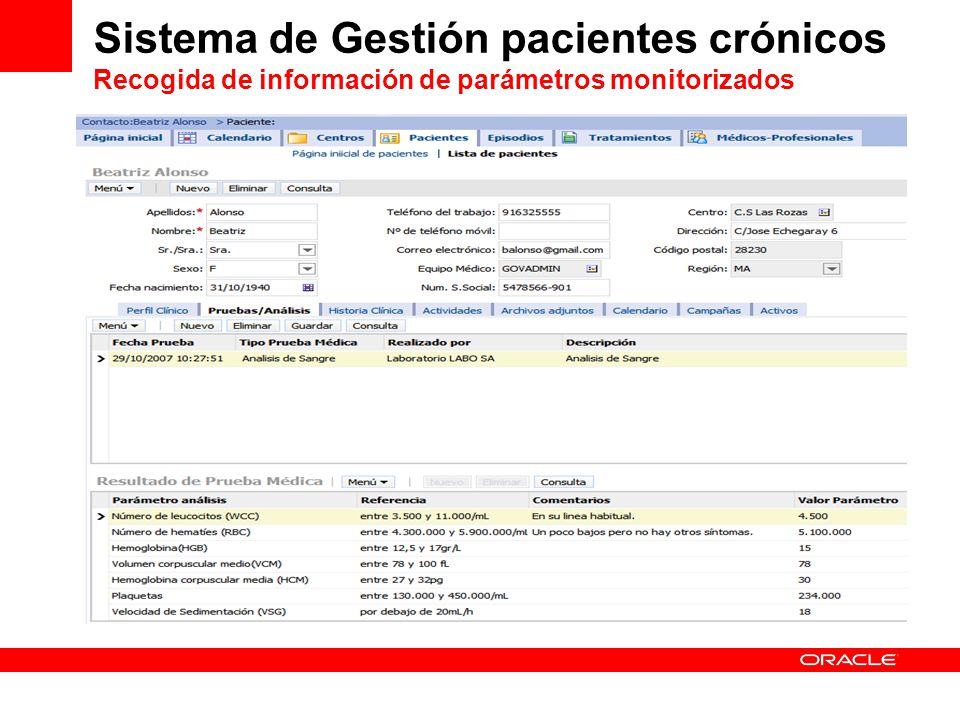Click the Calendario tab calendar icon
Screen dimensions: 960x720
(187, 138)
